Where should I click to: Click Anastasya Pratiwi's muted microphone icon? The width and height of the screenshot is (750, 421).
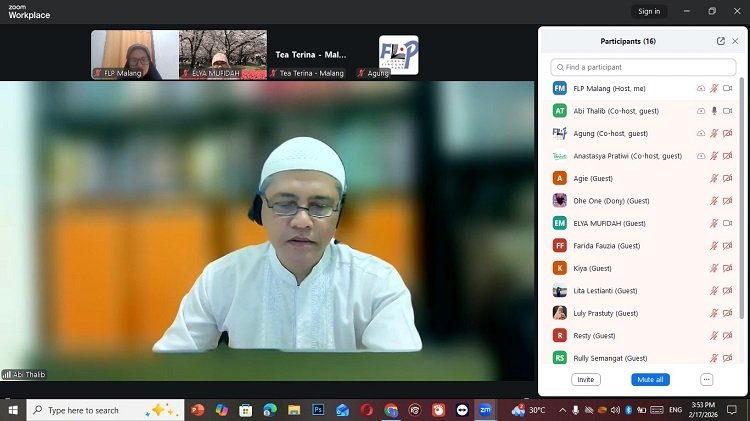tap(714, 155)
